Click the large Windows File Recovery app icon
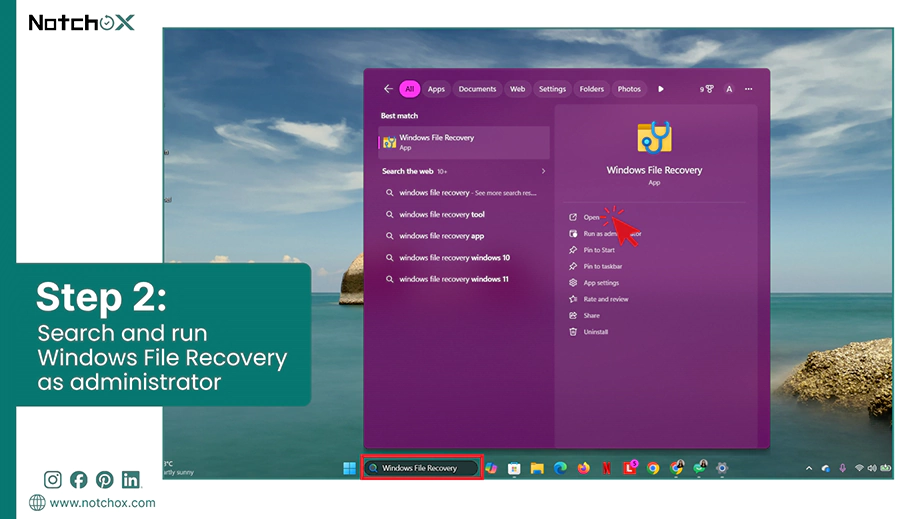The image size is (922, 519). pos(654,137)
